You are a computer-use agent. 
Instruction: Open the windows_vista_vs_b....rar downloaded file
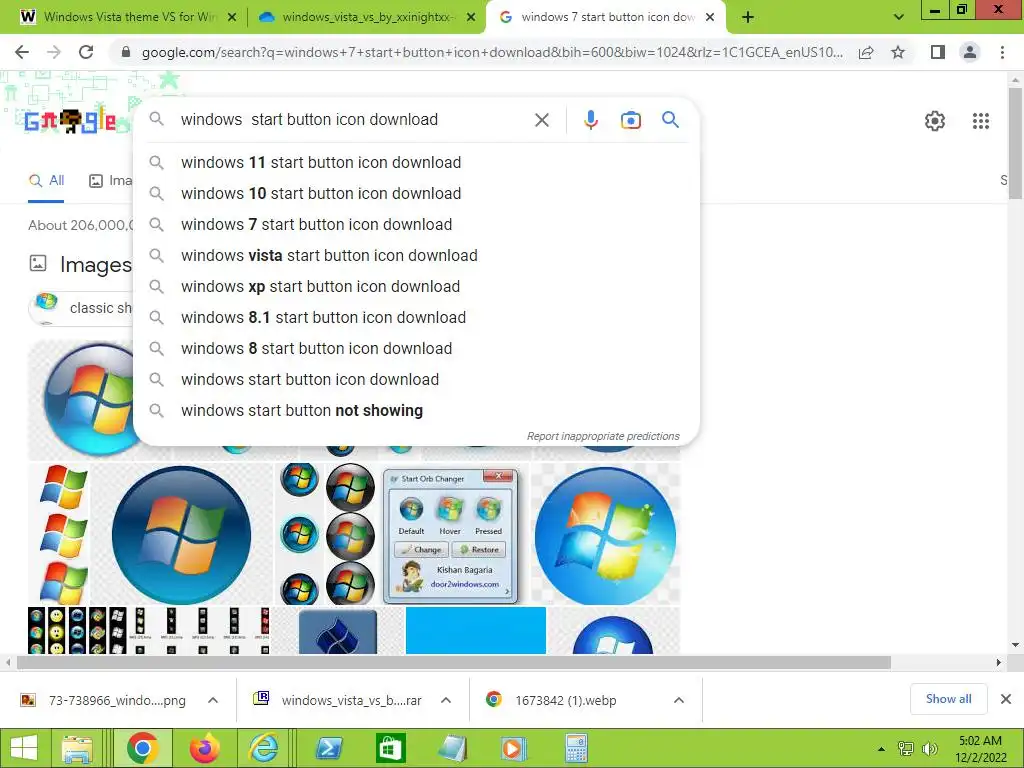point(337,700)
